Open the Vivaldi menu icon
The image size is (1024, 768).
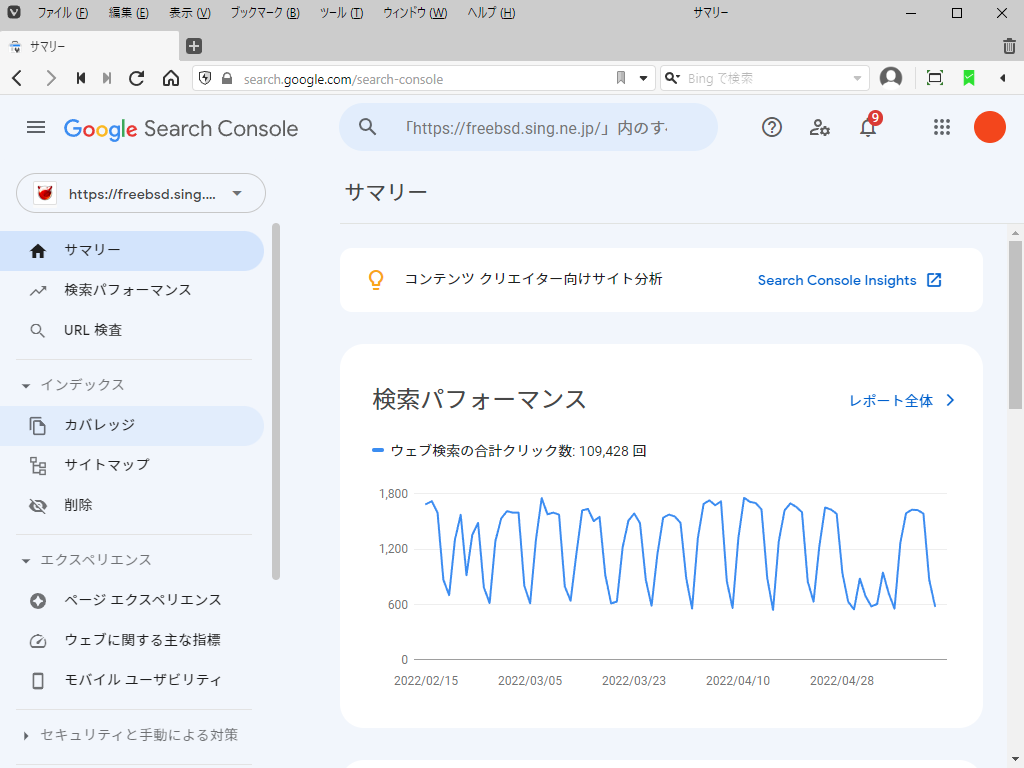click(14, 12)
